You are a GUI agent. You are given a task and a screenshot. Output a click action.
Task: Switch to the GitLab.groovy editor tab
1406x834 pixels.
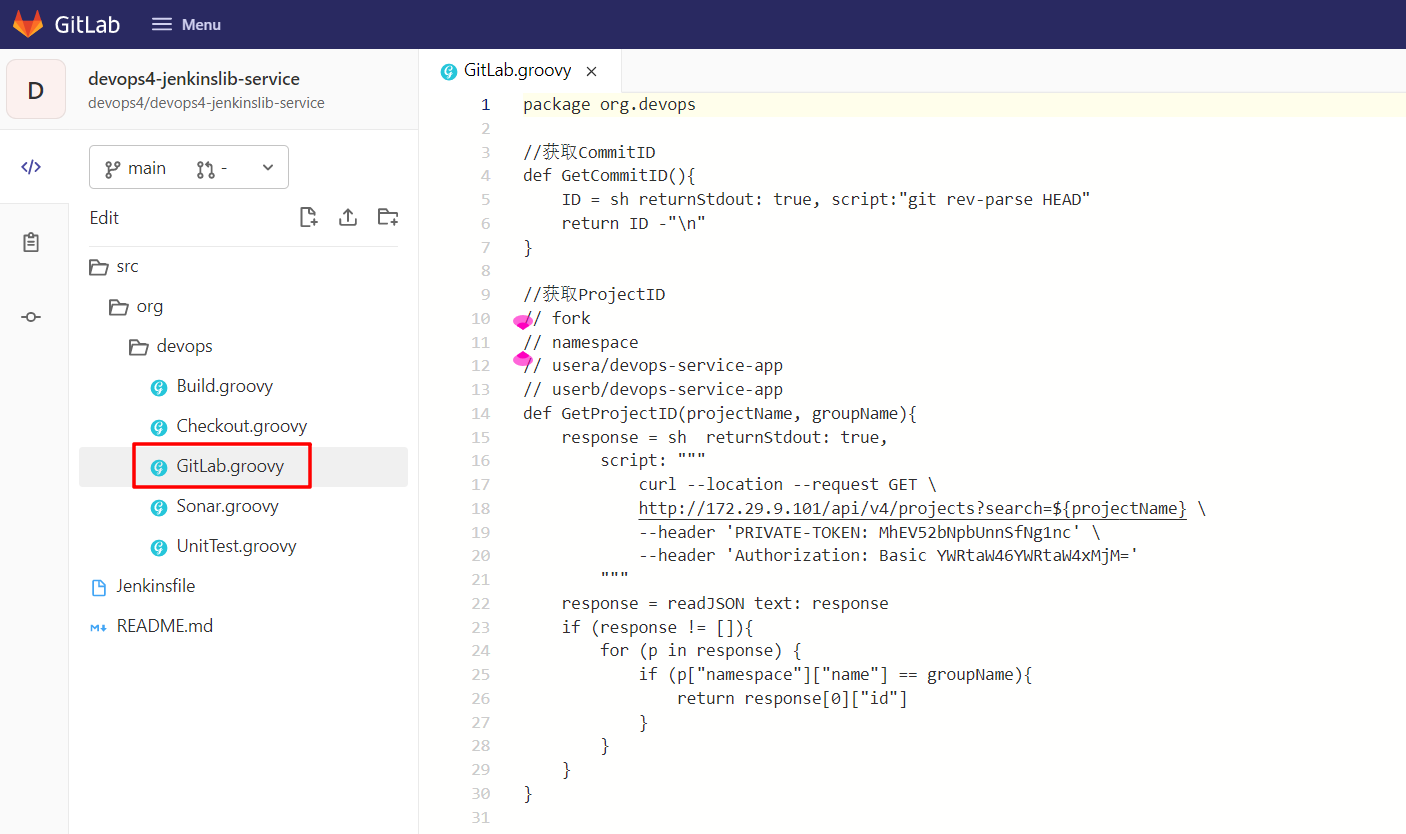click(520, 71)
